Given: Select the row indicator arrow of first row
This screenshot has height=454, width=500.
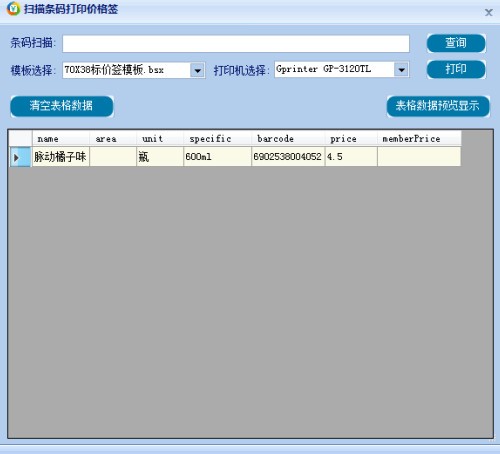Looking at the screenshot, I should pyautogui.click(x=20, y=157).
